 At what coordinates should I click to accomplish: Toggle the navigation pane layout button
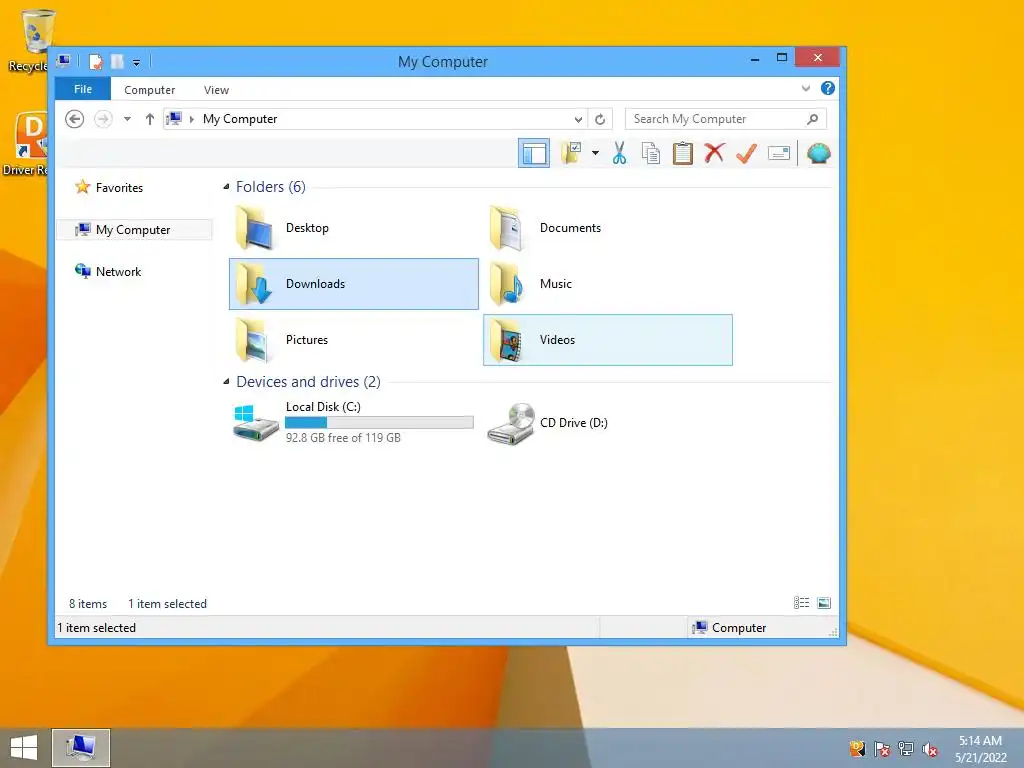(x=534, y=153)
